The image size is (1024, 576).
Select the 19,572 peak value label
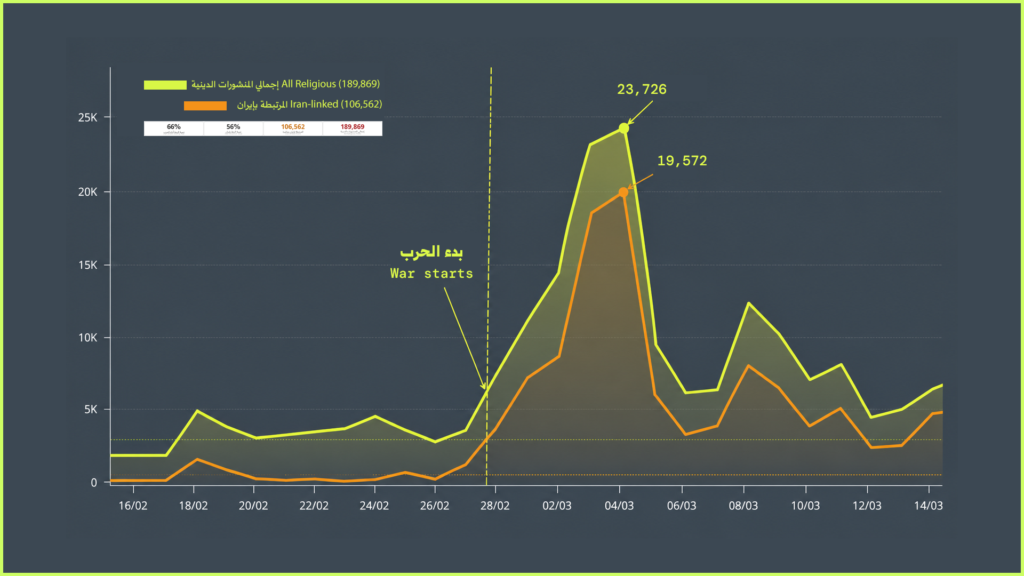coord(682,161)
